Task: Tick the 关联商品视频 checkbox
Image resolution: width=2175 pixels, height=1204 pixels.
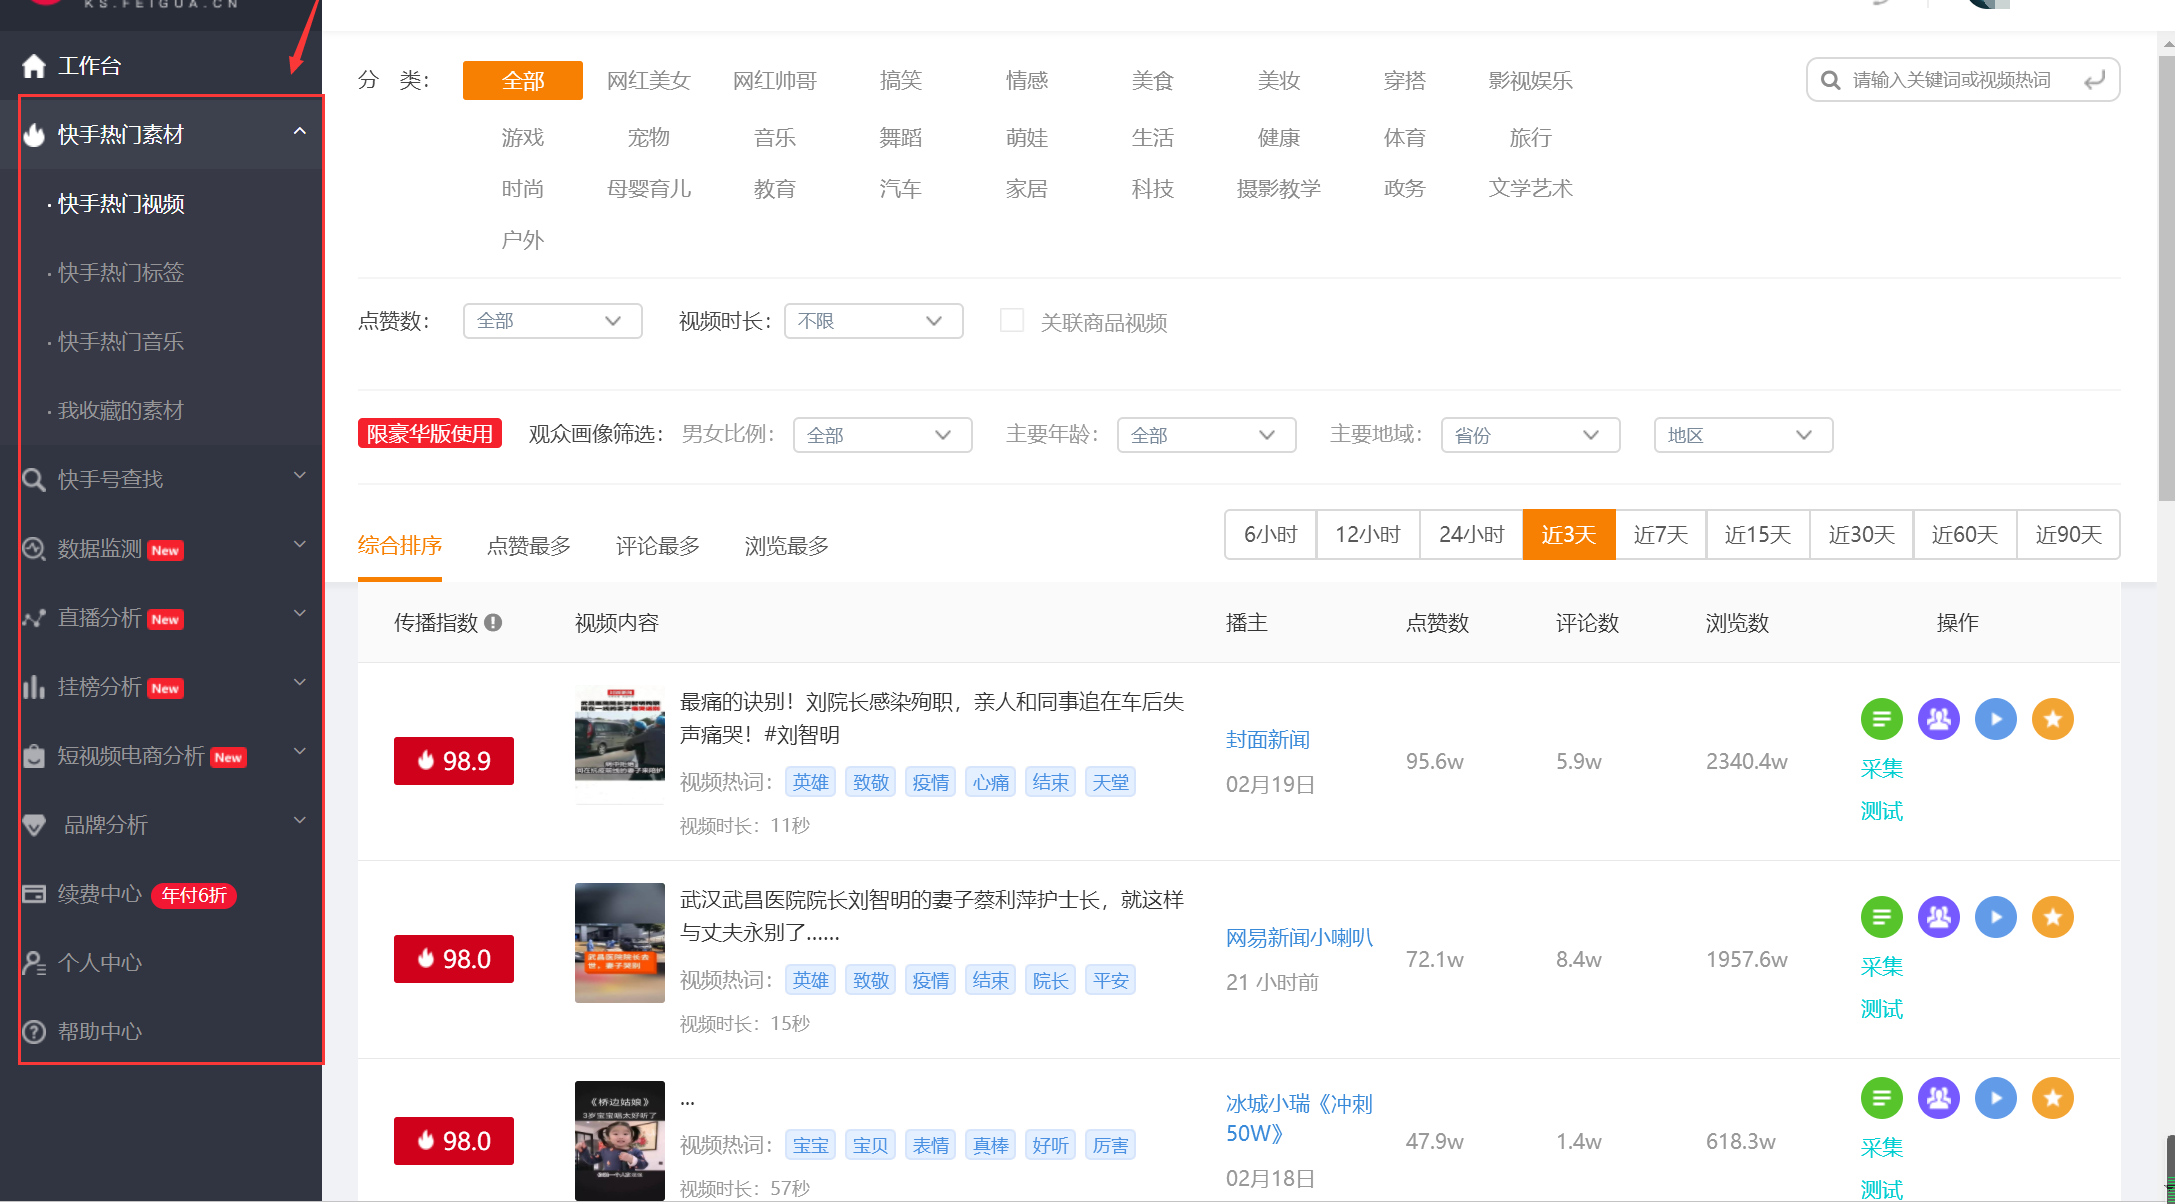Action: [x=1012, y=321]
